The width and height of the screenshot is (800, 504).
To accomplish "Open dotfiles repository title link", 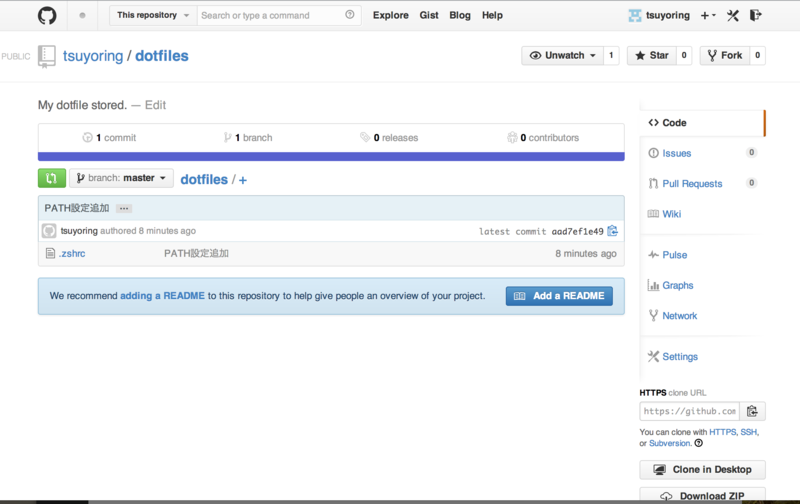I will click(162, 56).
